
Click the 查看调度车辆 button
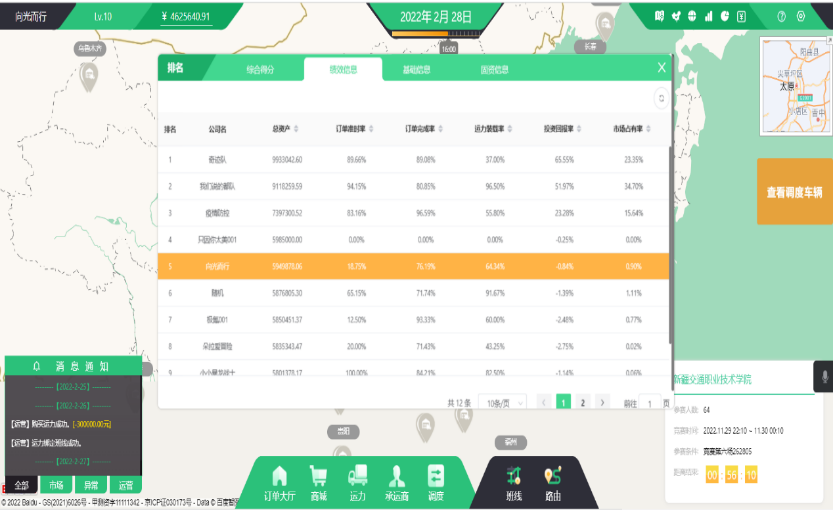[x=794, y=192]
